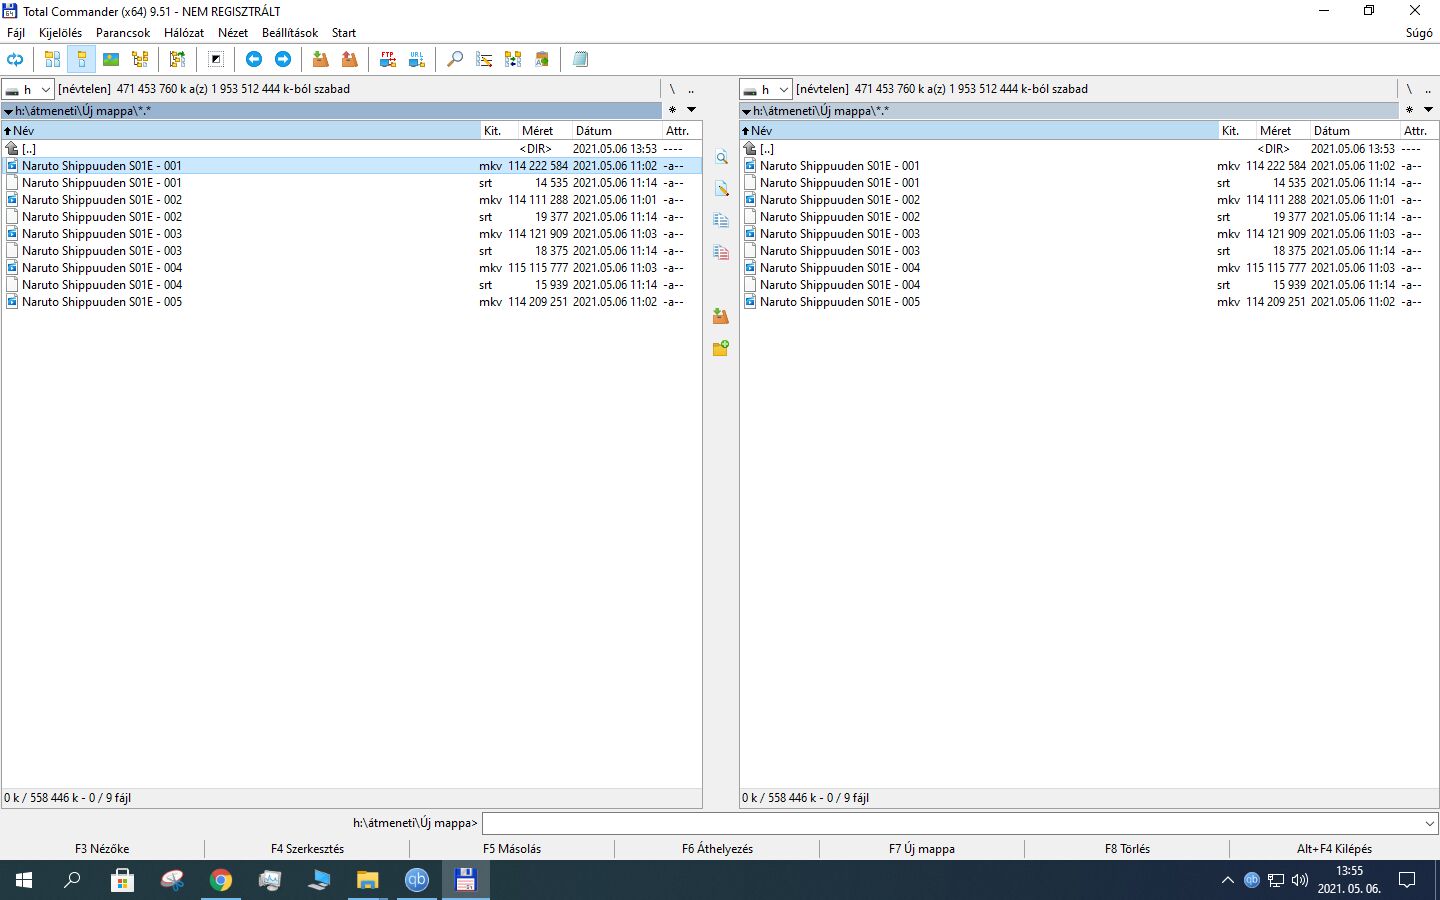This screenshot has height=900, width=1440.
Task: Select left panel Naruto Shippuuden S01E - 003 mkv file
Action: point(351,234)
